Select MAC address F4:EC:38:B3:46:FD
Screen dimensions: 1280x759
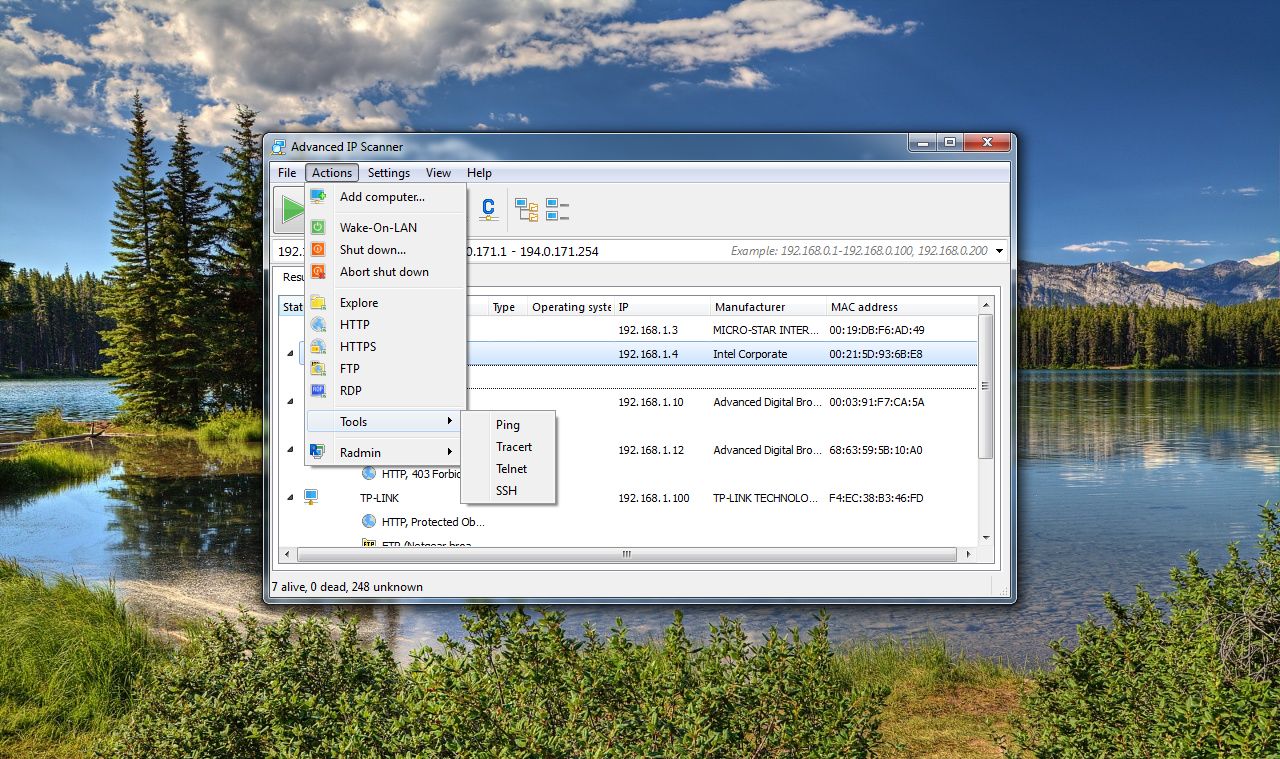point(876,498)
